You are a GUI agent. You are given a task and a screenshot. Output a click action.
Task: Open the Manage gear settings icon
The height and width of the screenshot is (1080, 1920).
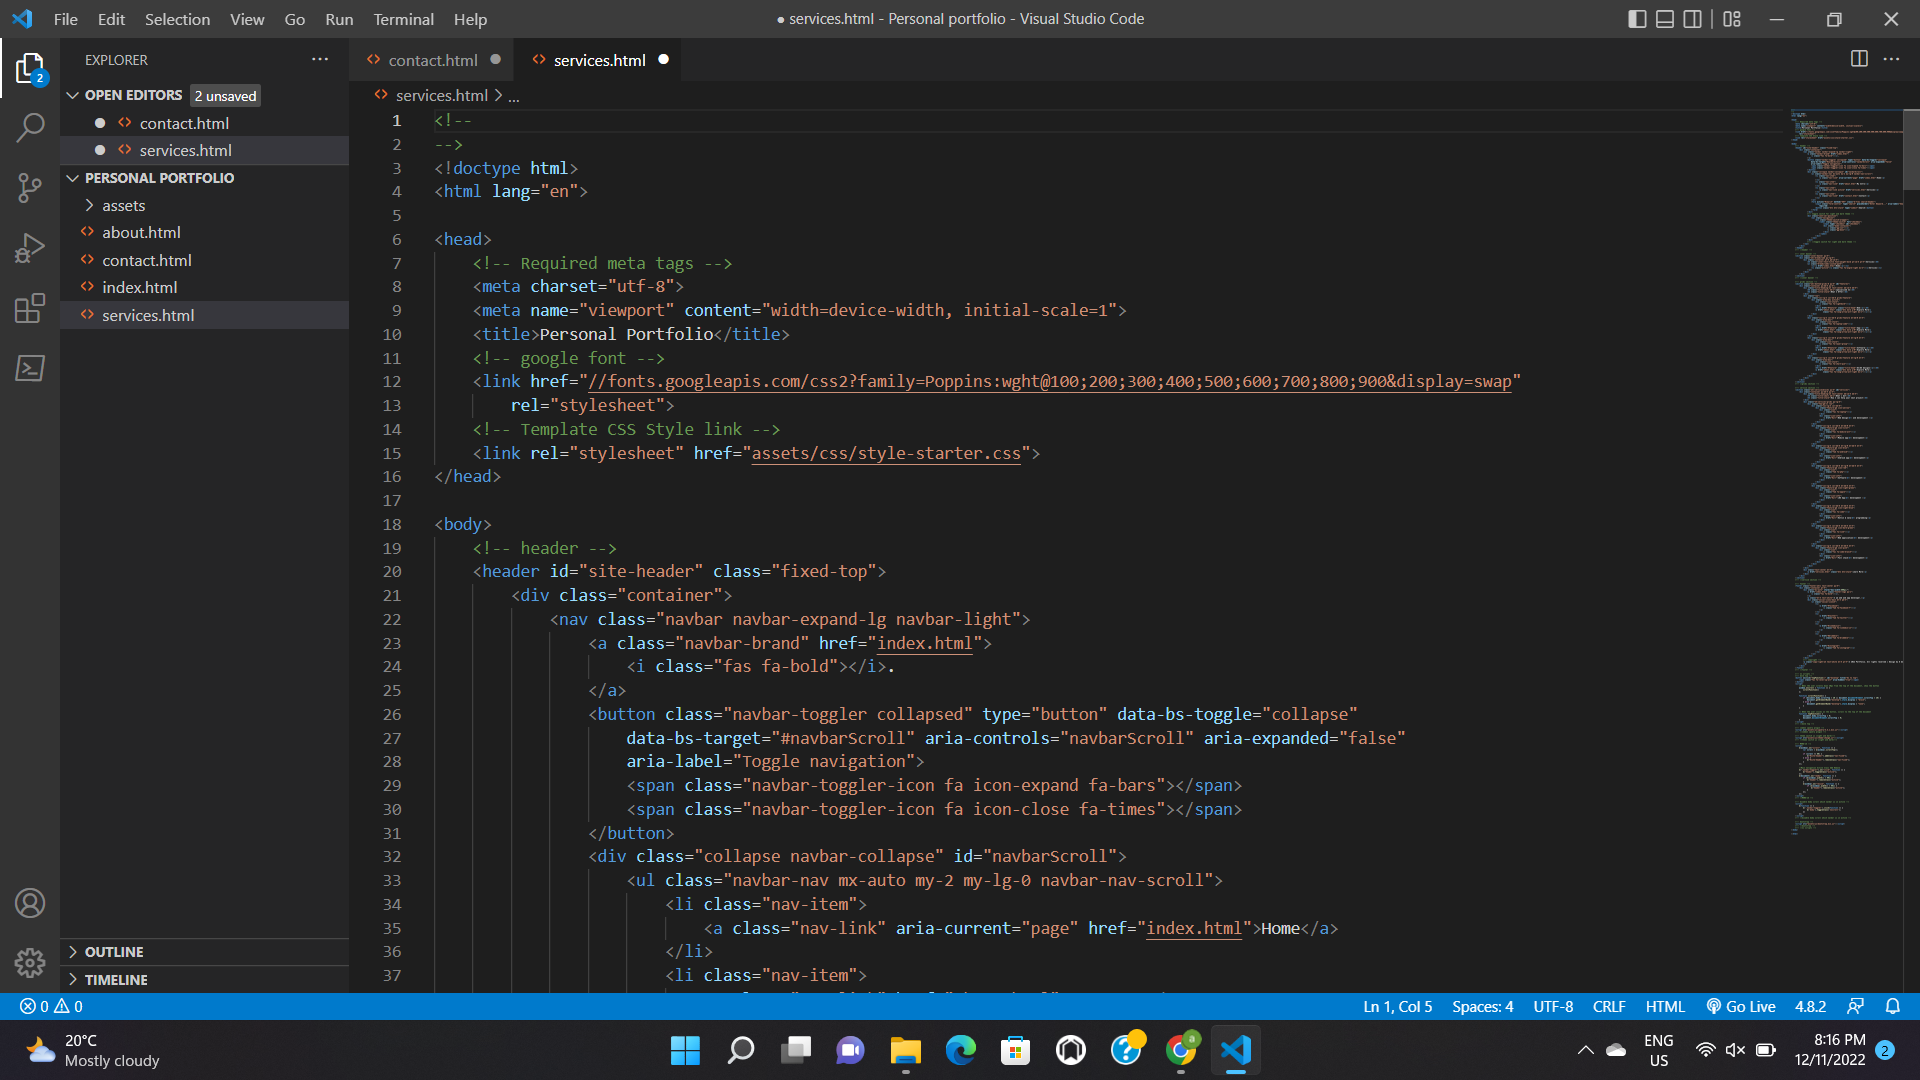coord(30,962)
